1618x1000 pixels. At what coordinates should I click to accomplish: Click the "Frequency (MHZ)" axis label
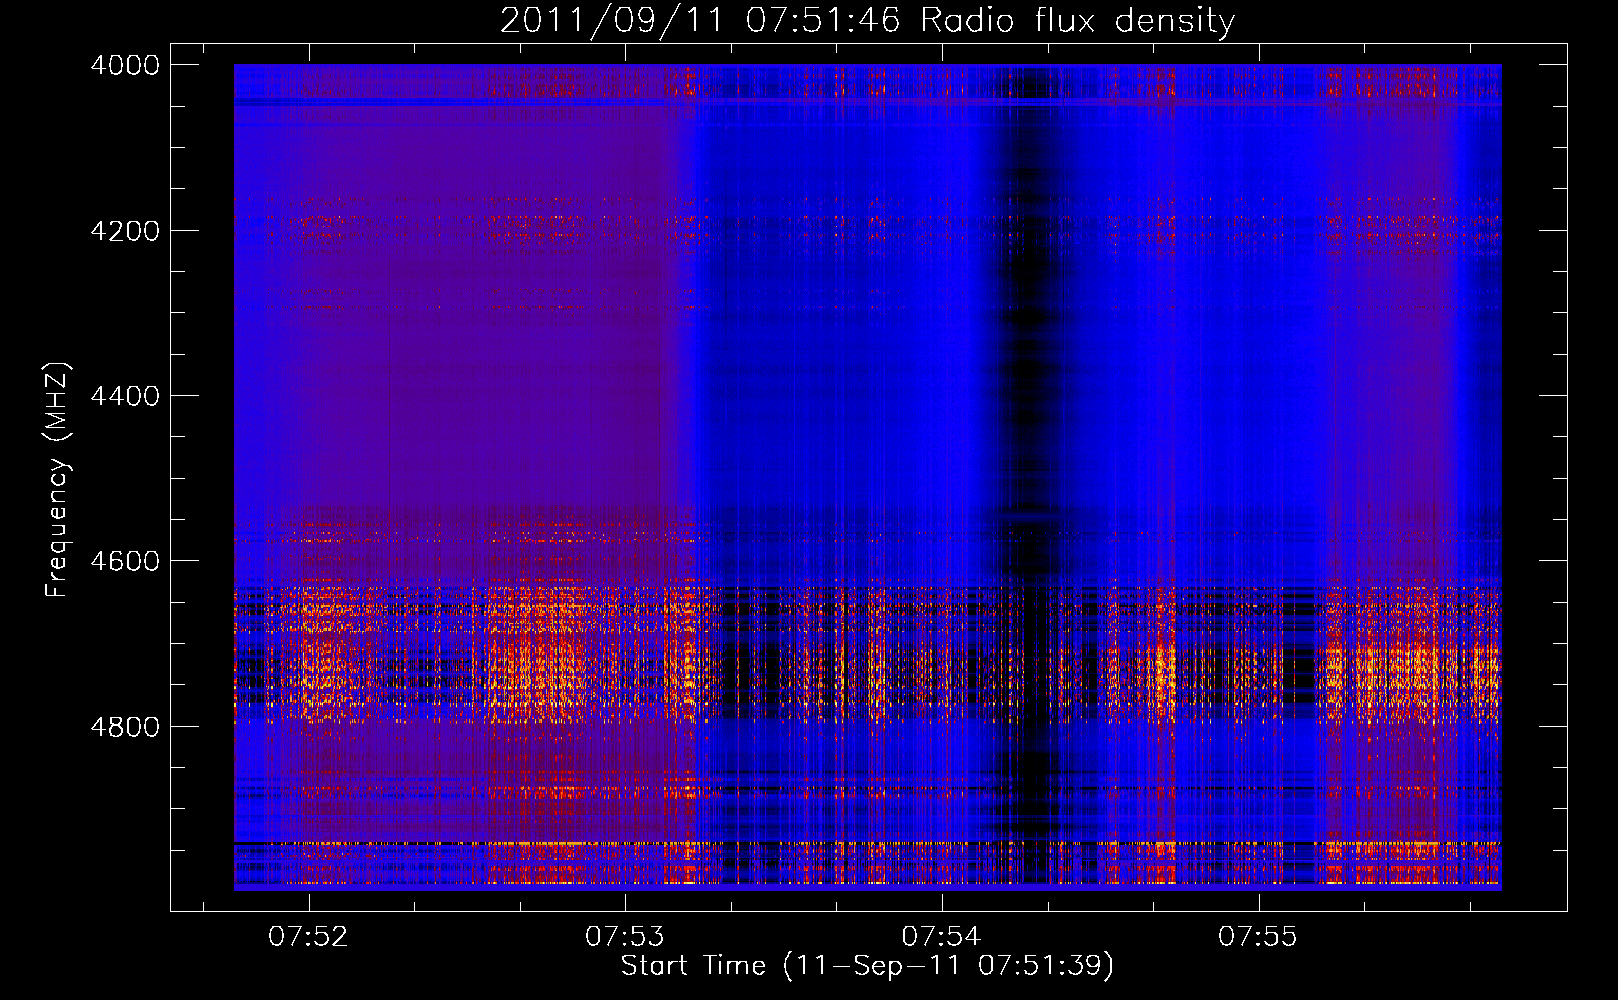click(58, 480)
